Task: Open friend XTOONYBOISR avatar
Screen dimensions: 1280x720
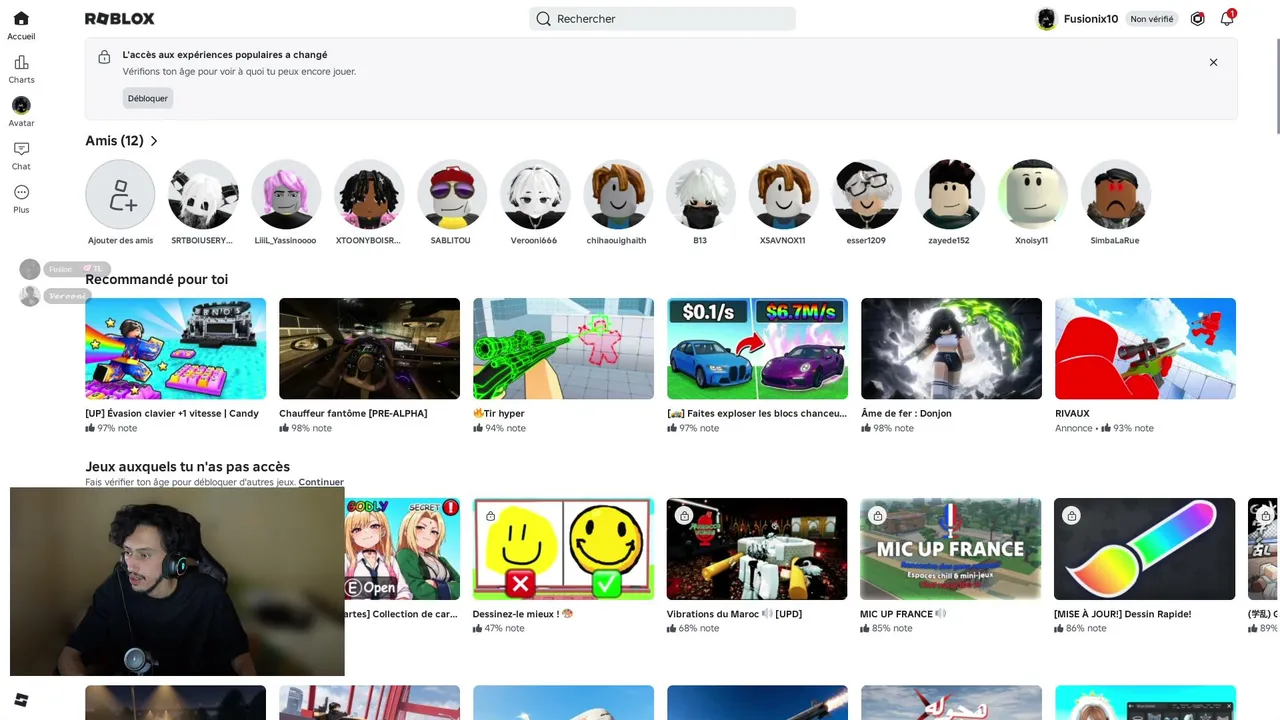Action: [369, 195]
